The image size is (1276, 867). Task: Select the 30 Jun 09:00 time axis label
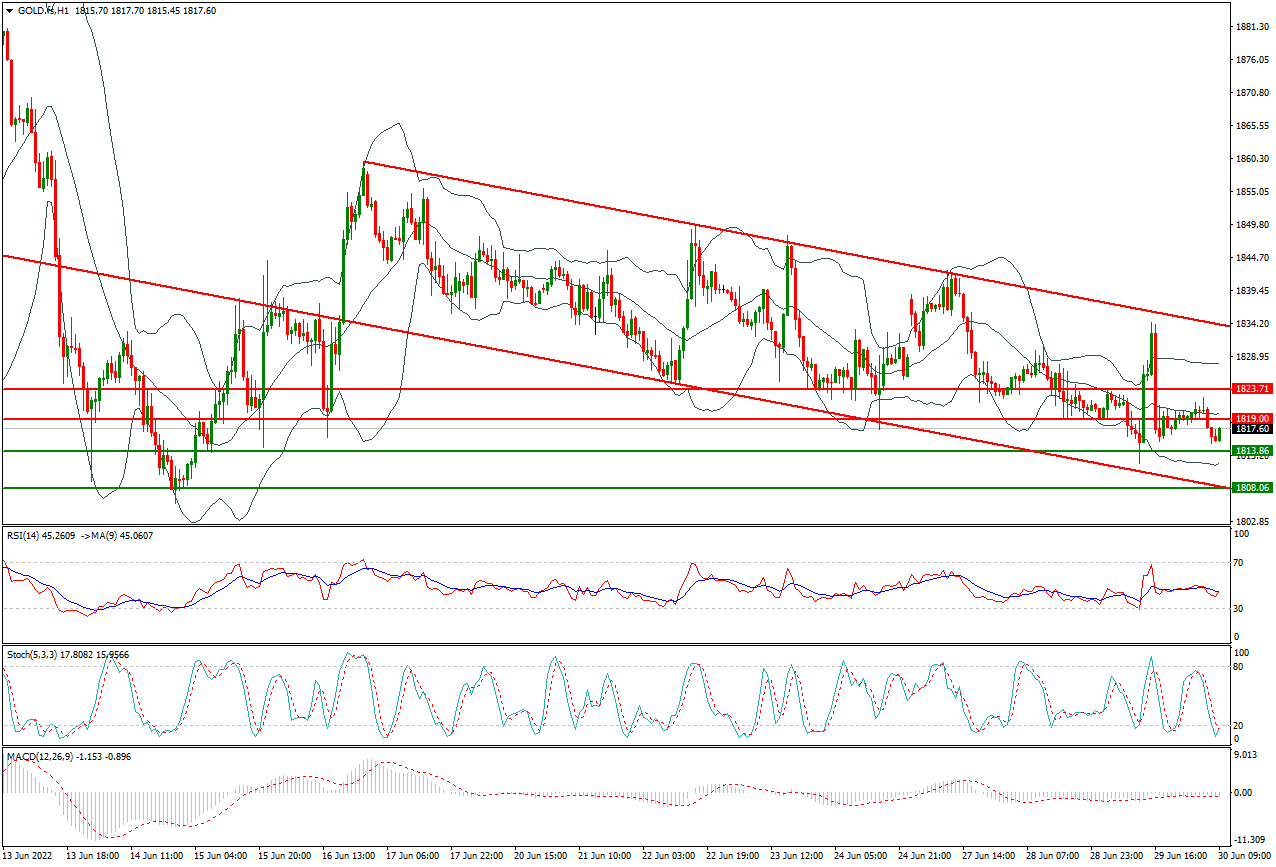click(1244, 858)
